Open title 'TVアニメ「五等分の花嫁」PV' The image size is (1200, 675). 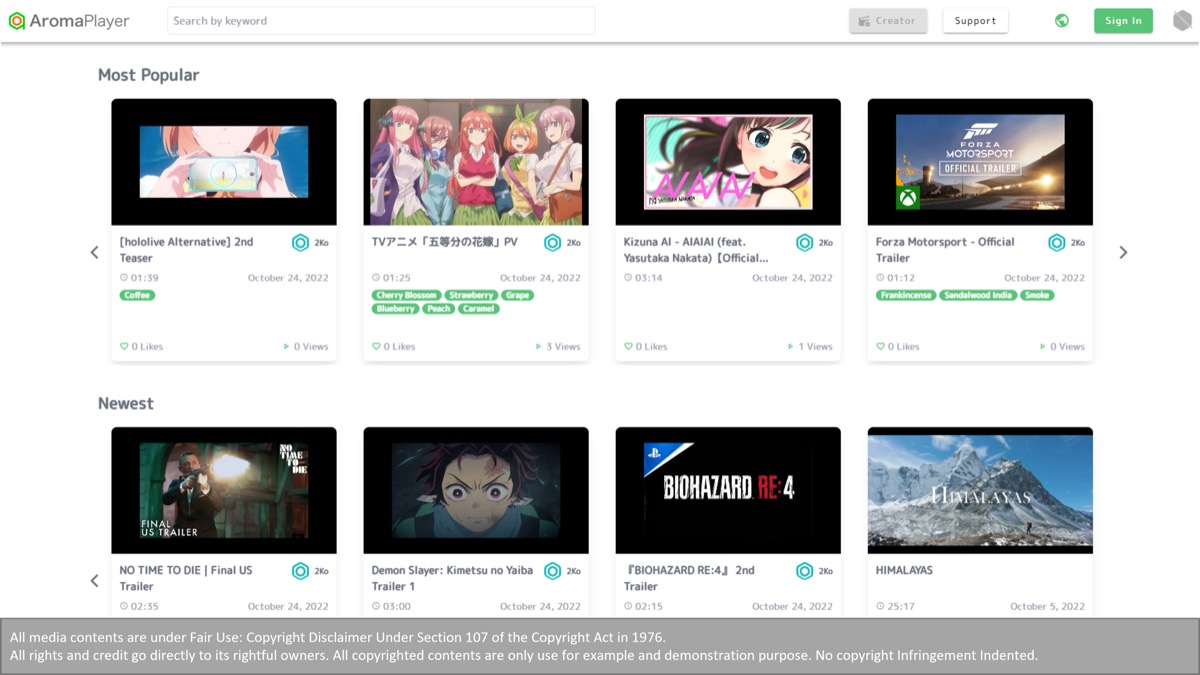(x=445, y=242)
